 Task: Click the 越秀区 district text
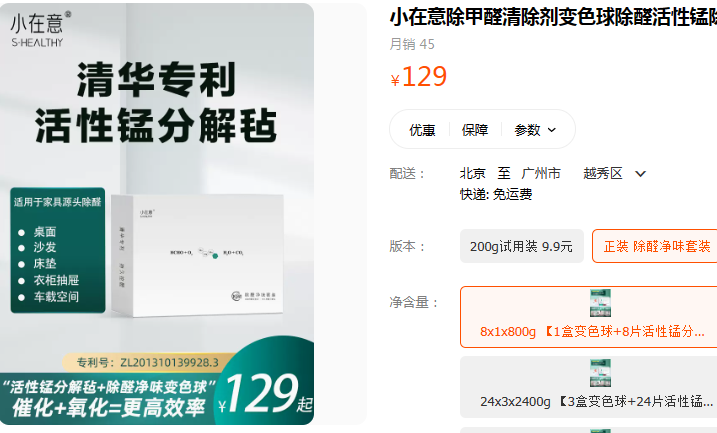pyautogui.click(x=603, y=173)
